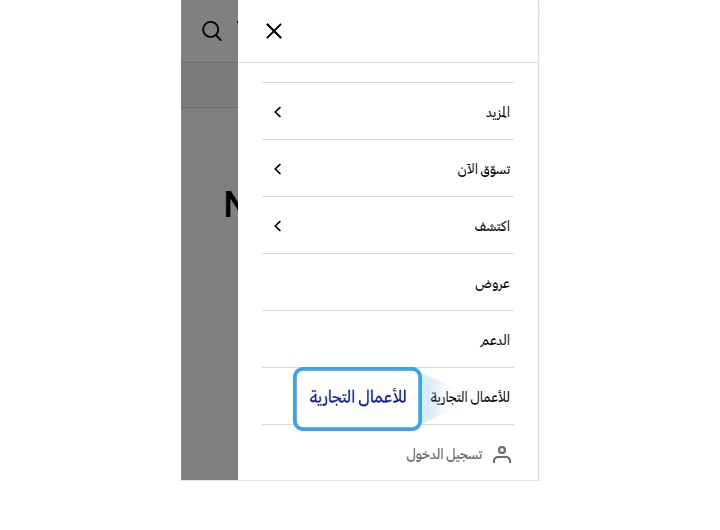The width and height of the screenshot is (720, 530).
Task: Click the تسجيل الدخول sign-in link
Action: coord(444,454)
